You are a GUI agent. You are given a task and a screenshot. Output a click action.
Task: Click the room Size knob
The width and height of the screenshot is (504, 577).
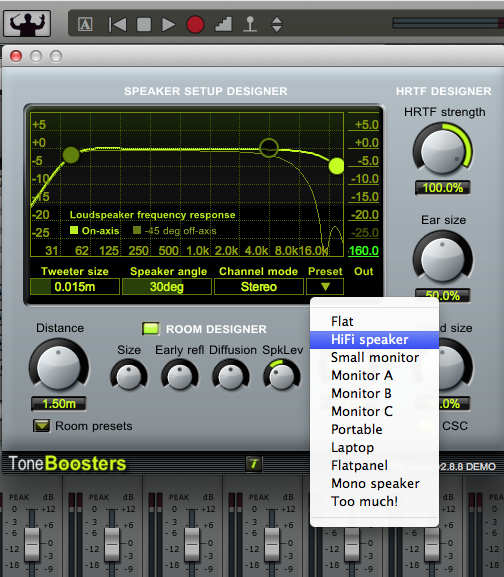pyautogui.click(x=129, y=375)
